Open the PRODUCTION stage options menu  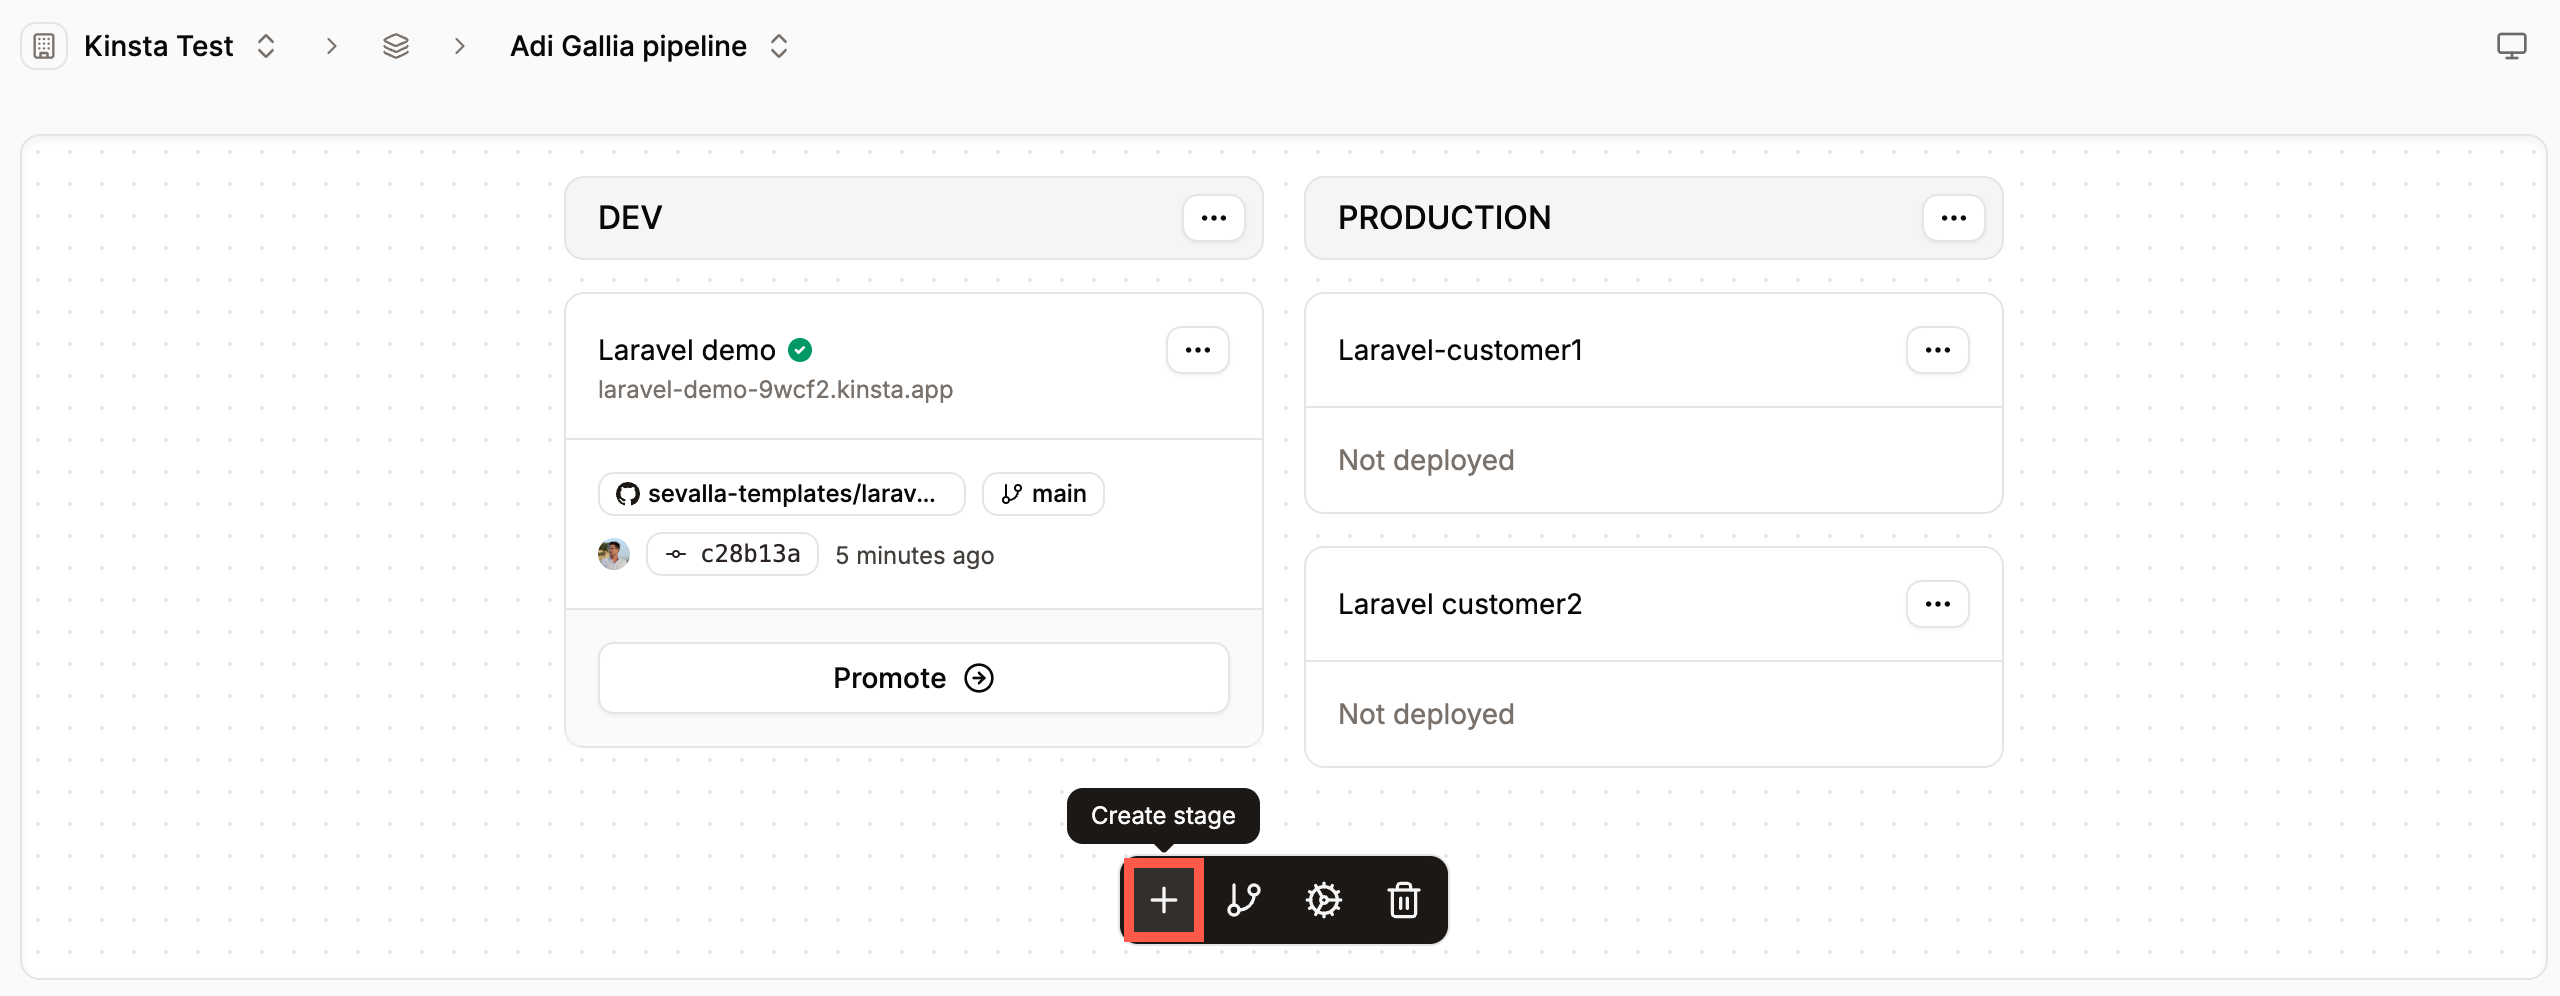coord(1954,217)
